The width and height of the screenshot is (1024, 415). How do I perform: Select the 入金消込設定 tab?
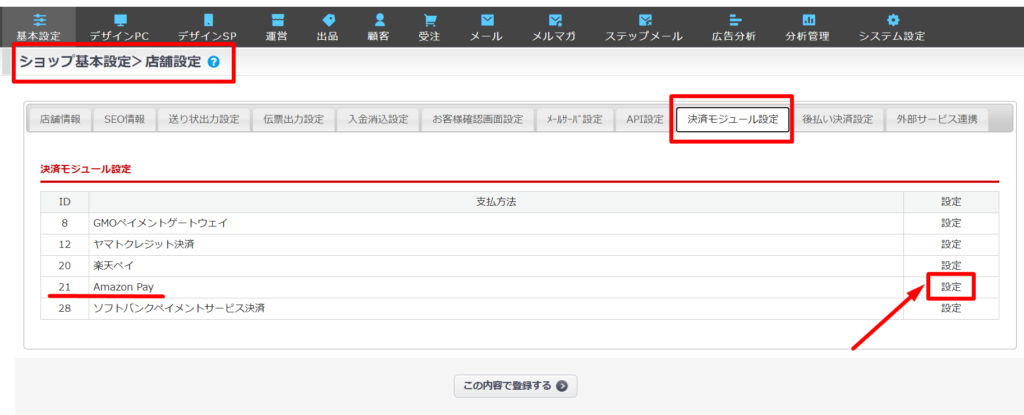(x=377, y=120)
